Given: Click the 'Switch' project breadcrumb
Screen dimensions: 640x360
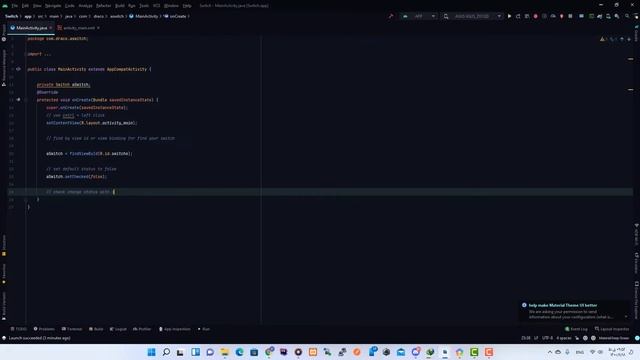Looking at the screenshot, I should 11,16.
